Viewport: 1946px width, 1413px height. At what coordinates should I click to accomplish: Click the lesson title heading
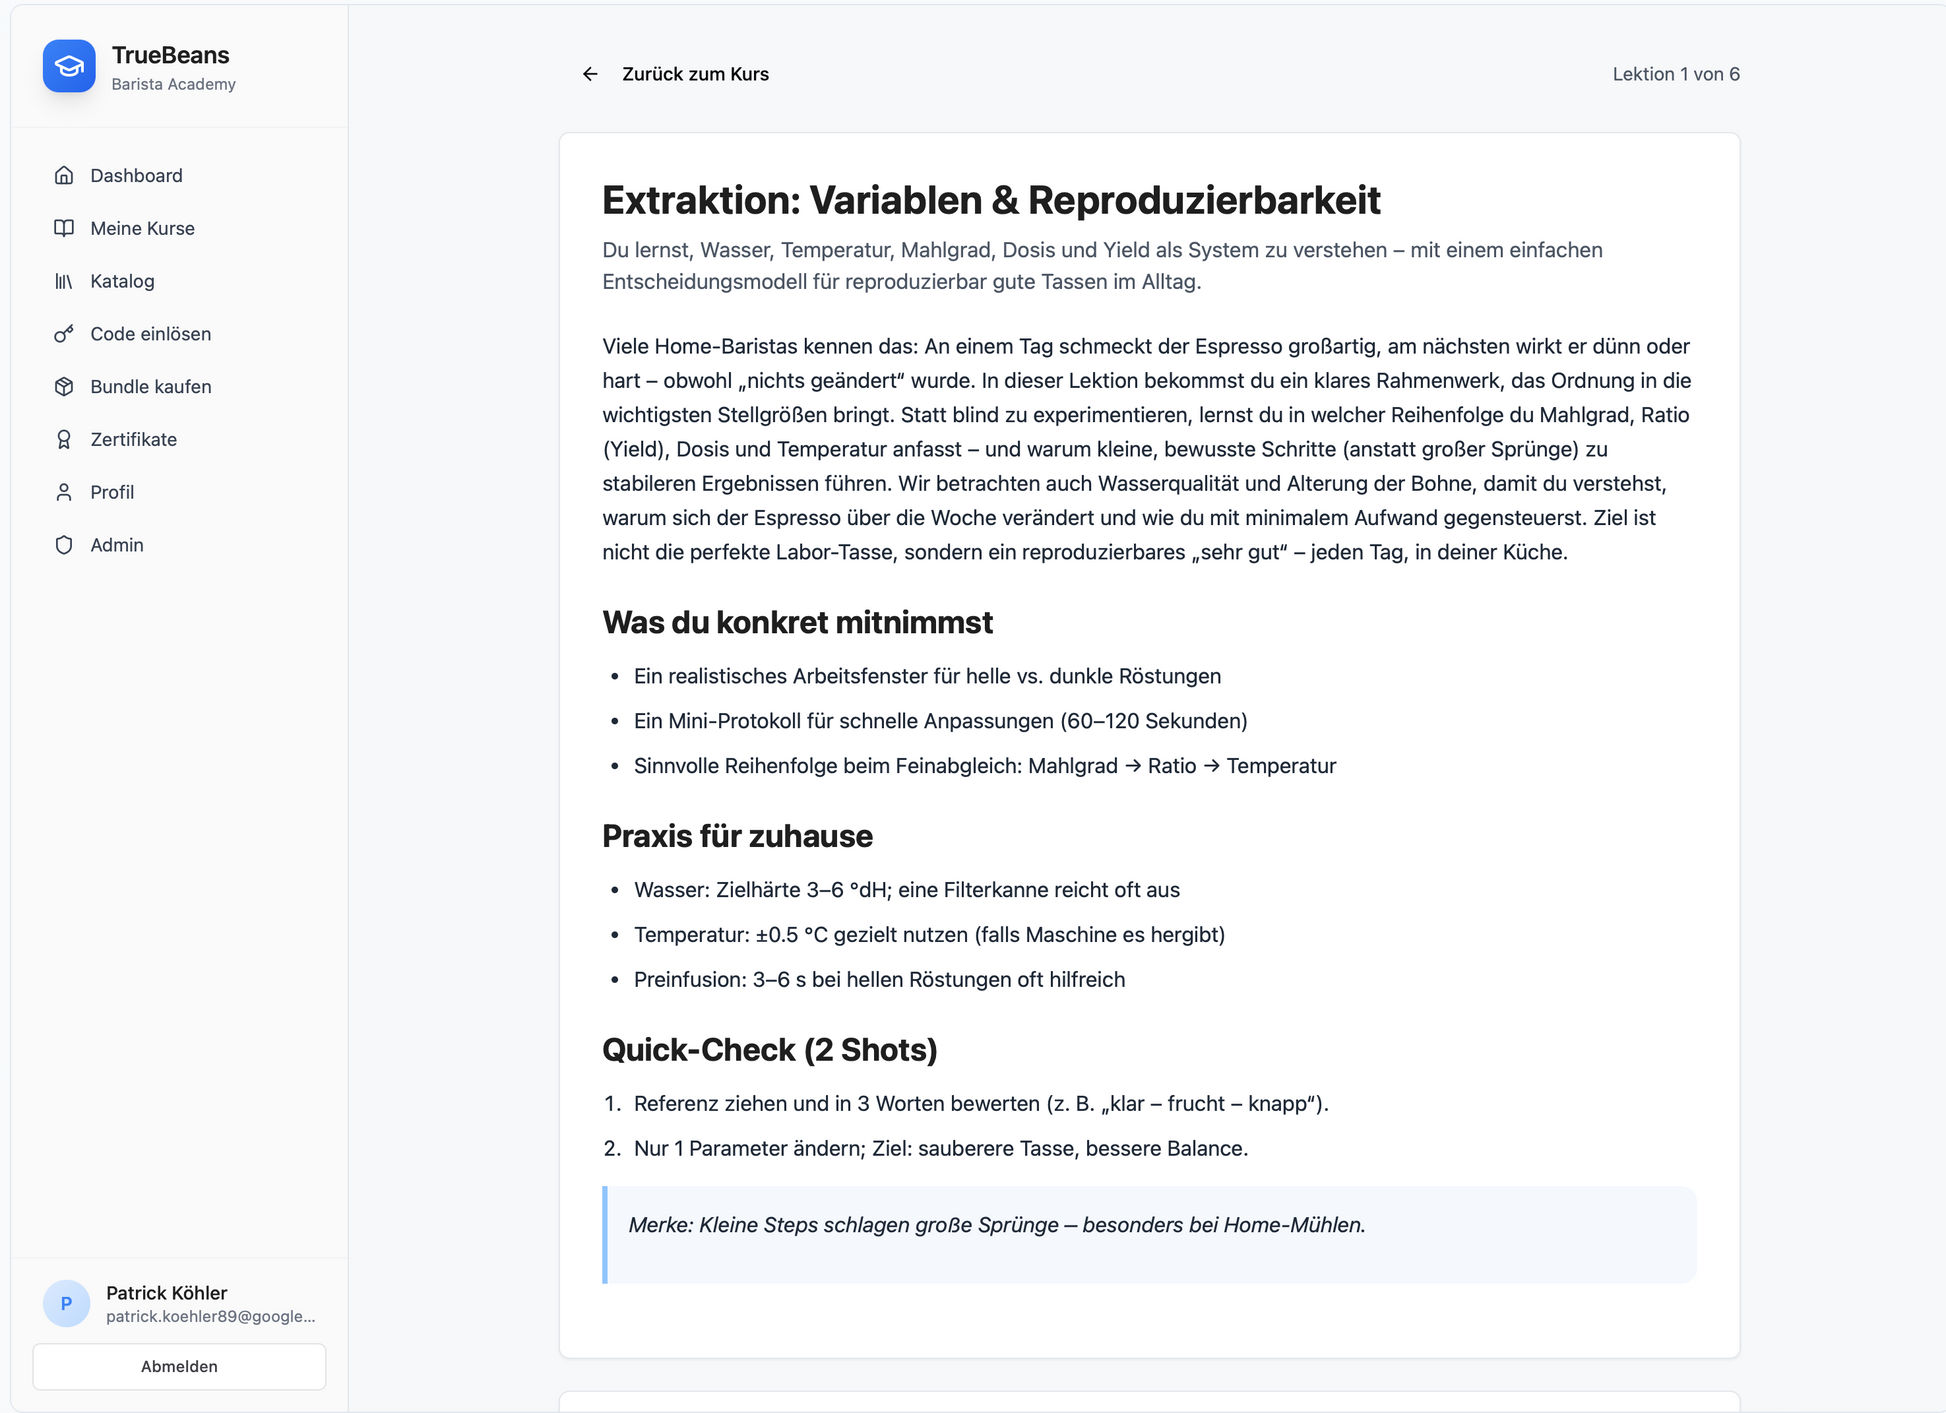tap(990, 200)
